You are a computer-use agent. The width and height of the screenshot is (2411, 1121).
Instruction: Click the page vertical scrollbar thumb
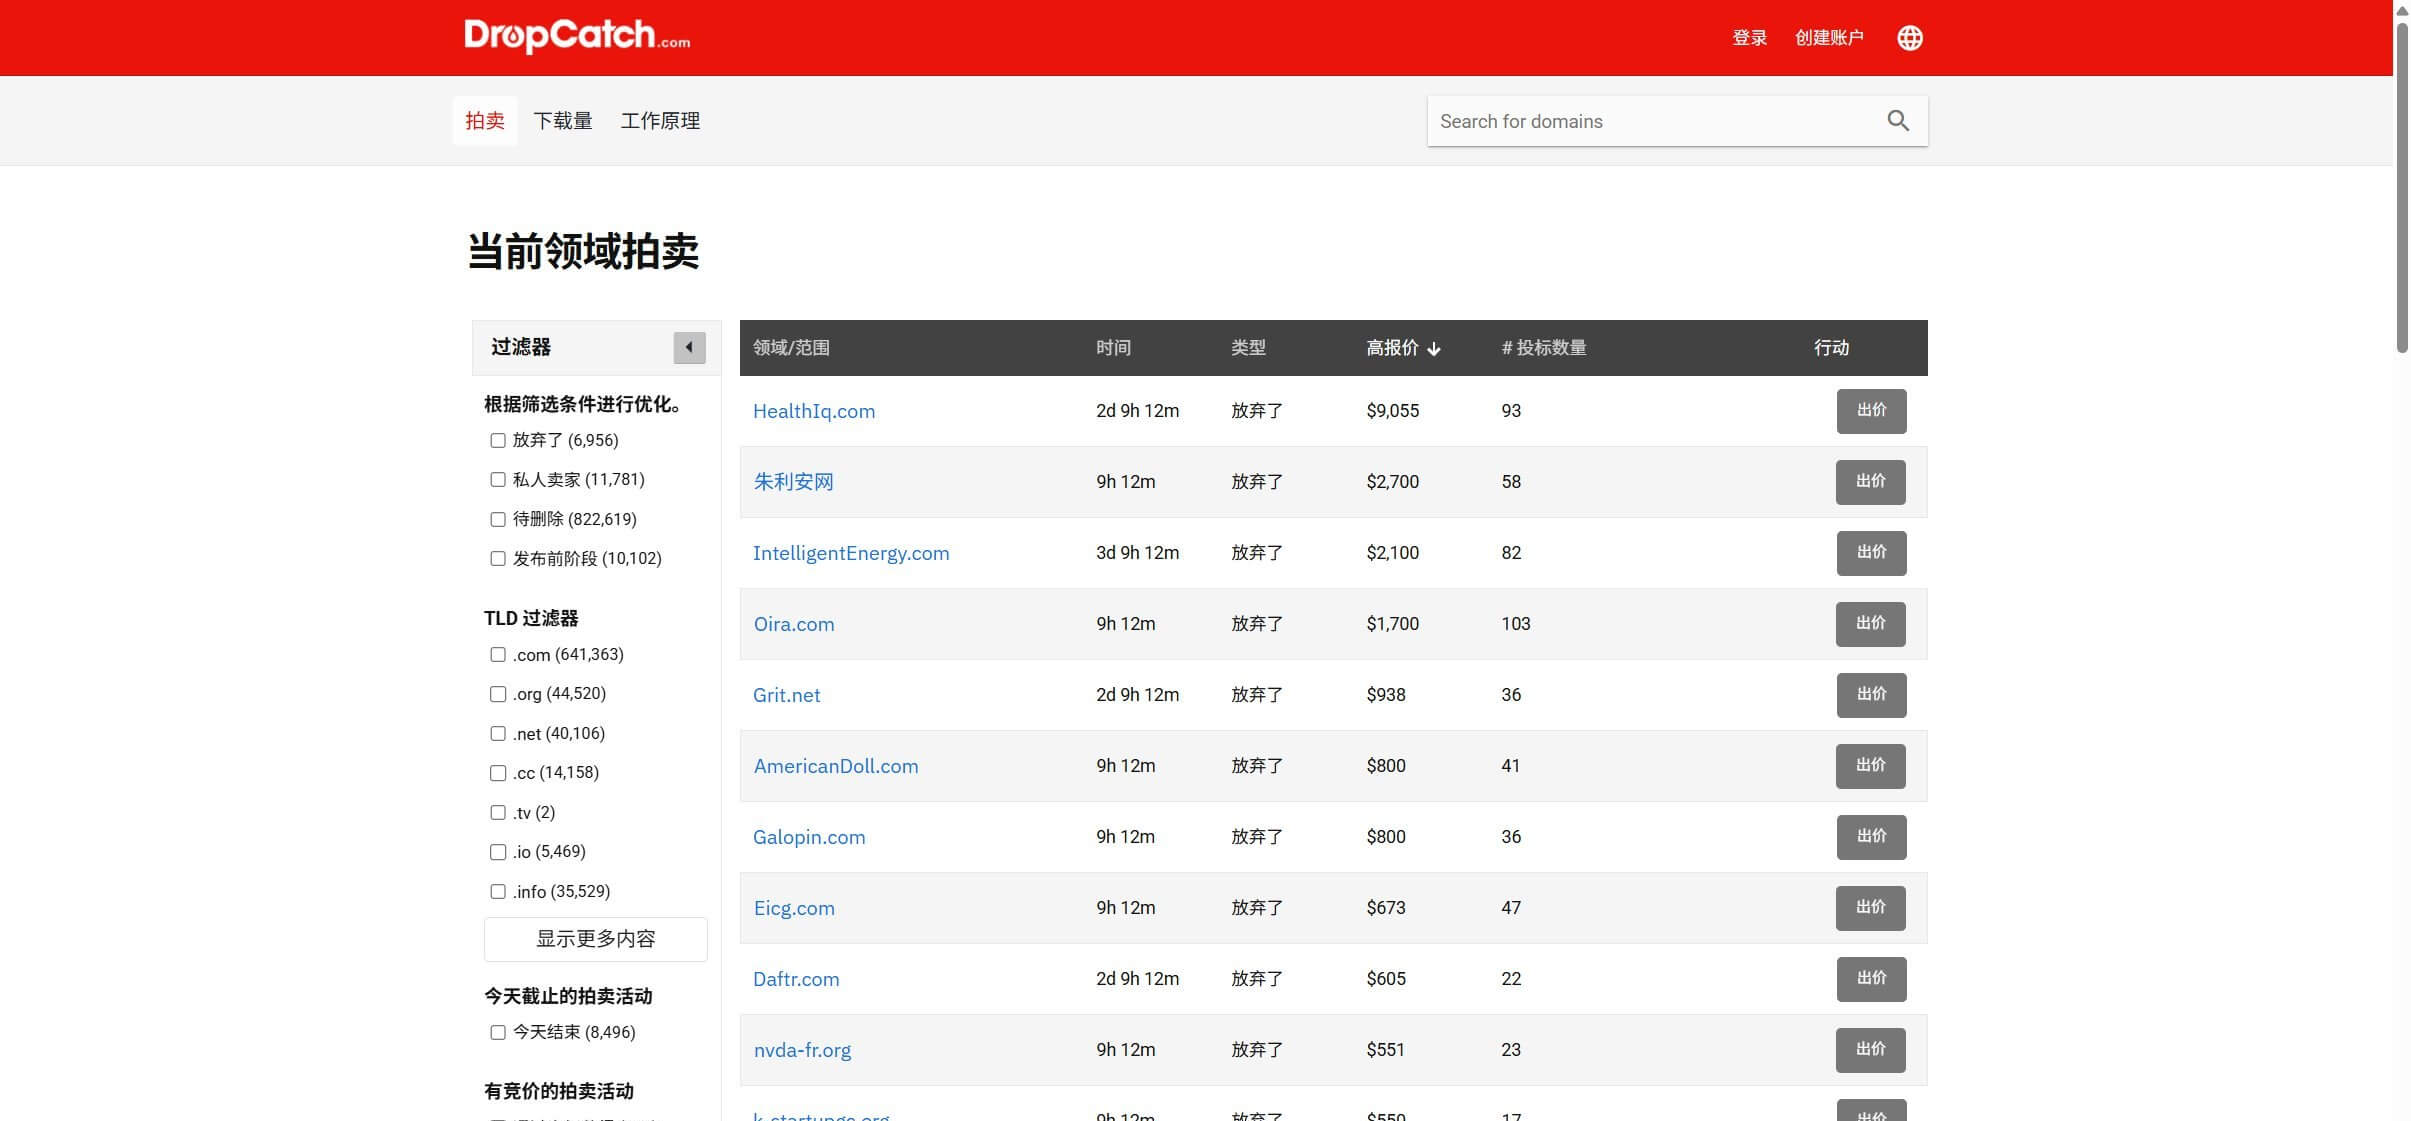click(2402, 187)
